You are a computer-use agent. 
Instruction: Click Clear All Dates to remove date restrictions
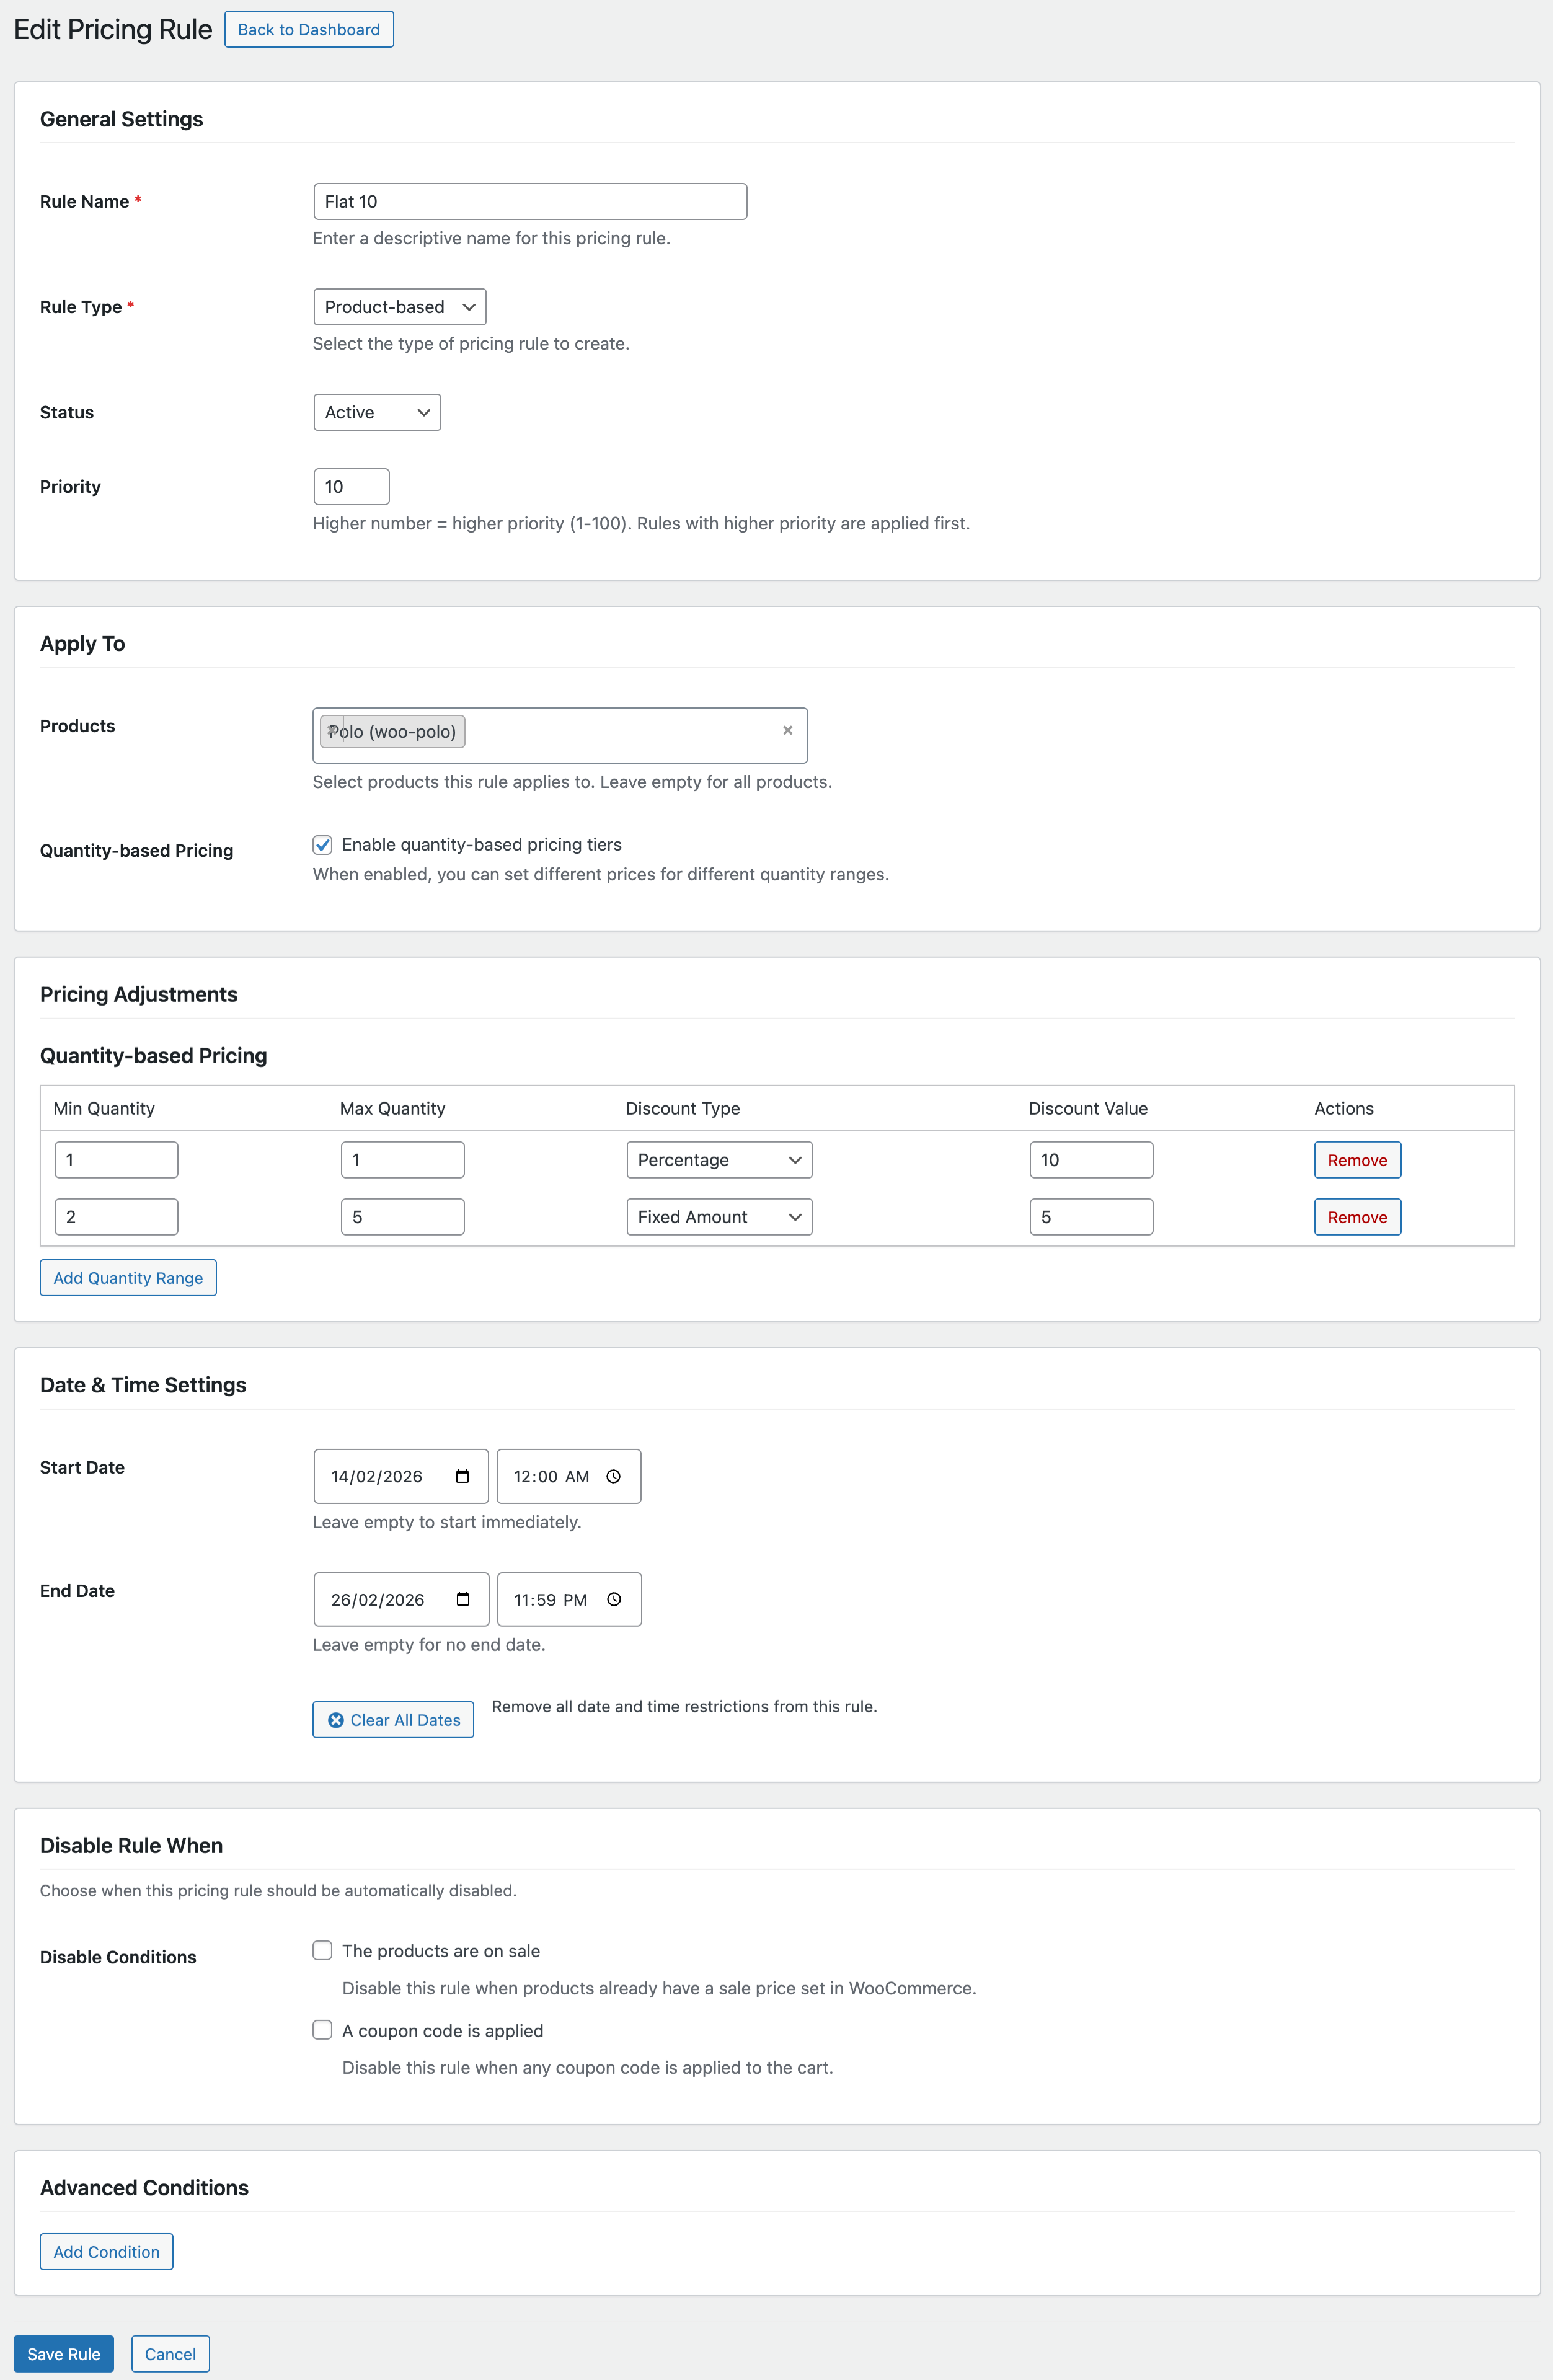coord(392,1719)
